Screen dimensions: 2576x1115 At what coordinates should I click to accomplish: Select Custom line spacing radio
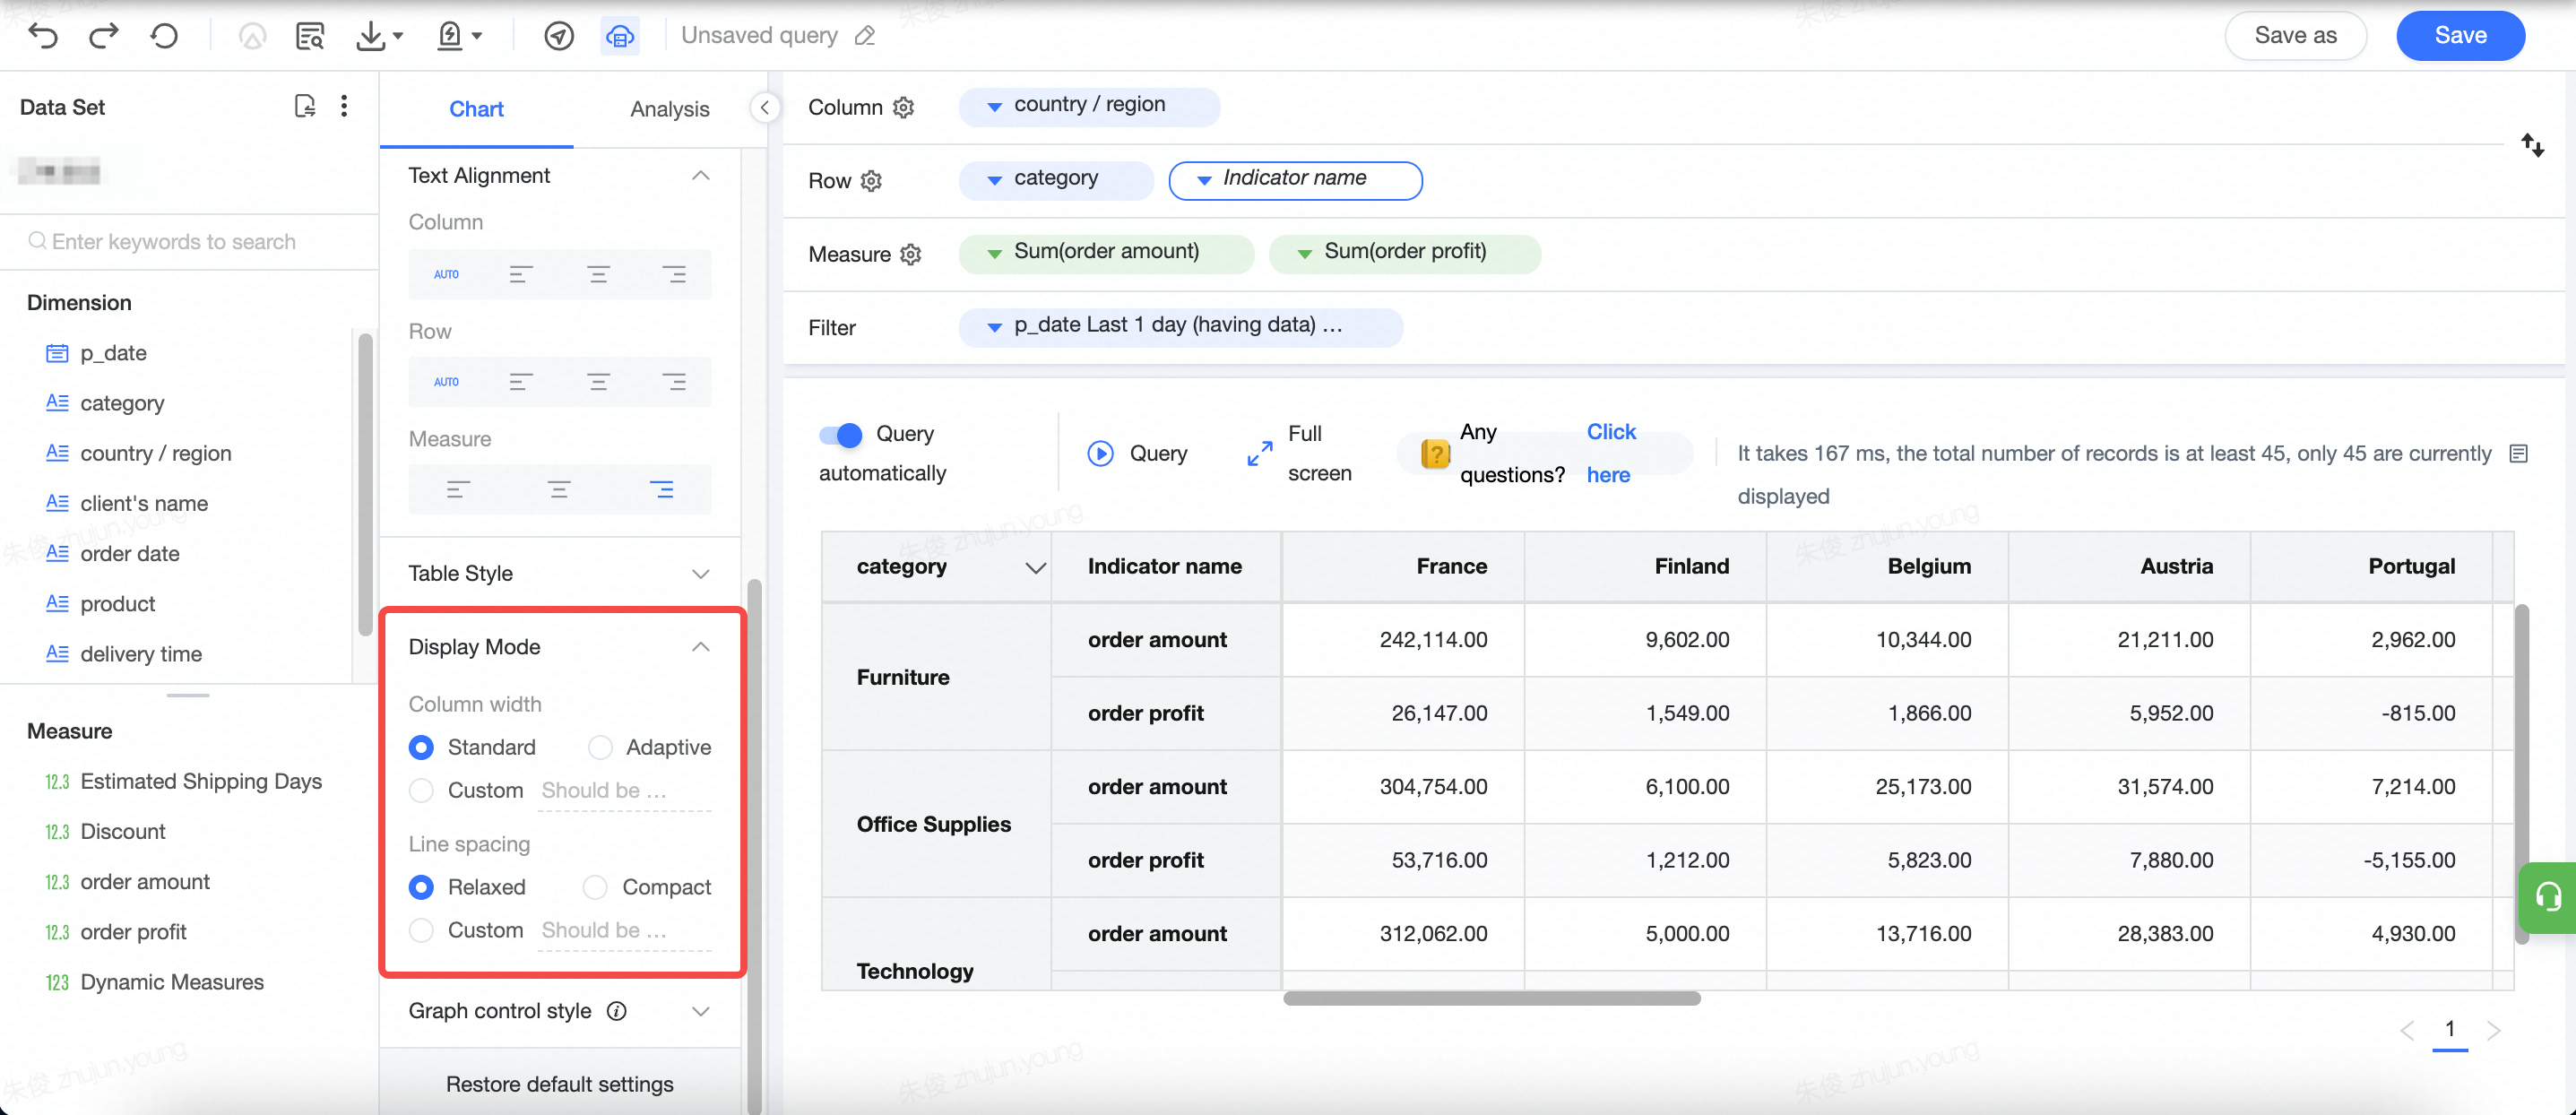pos(421,930)
